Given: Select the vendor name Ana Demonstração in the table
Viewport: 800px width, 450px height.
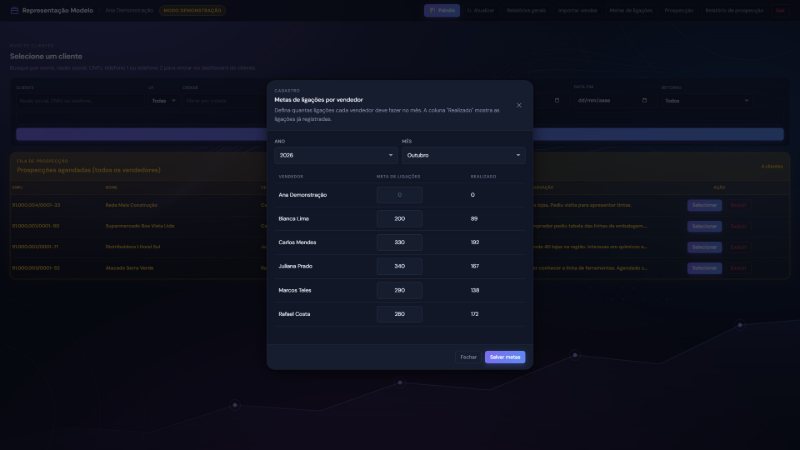Looking at the screenshot, I should click(303, 195).
